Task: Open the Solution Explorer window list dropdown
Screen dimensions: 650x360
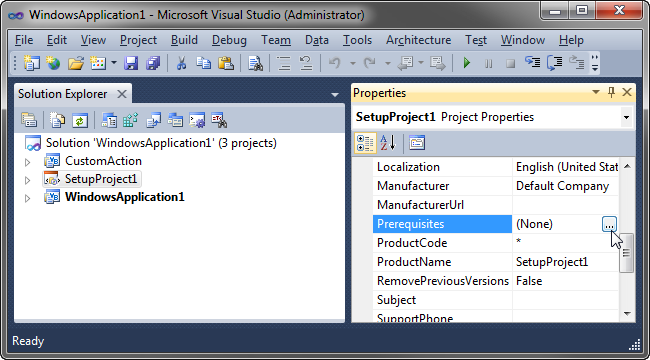Action: tap(335, 95)
